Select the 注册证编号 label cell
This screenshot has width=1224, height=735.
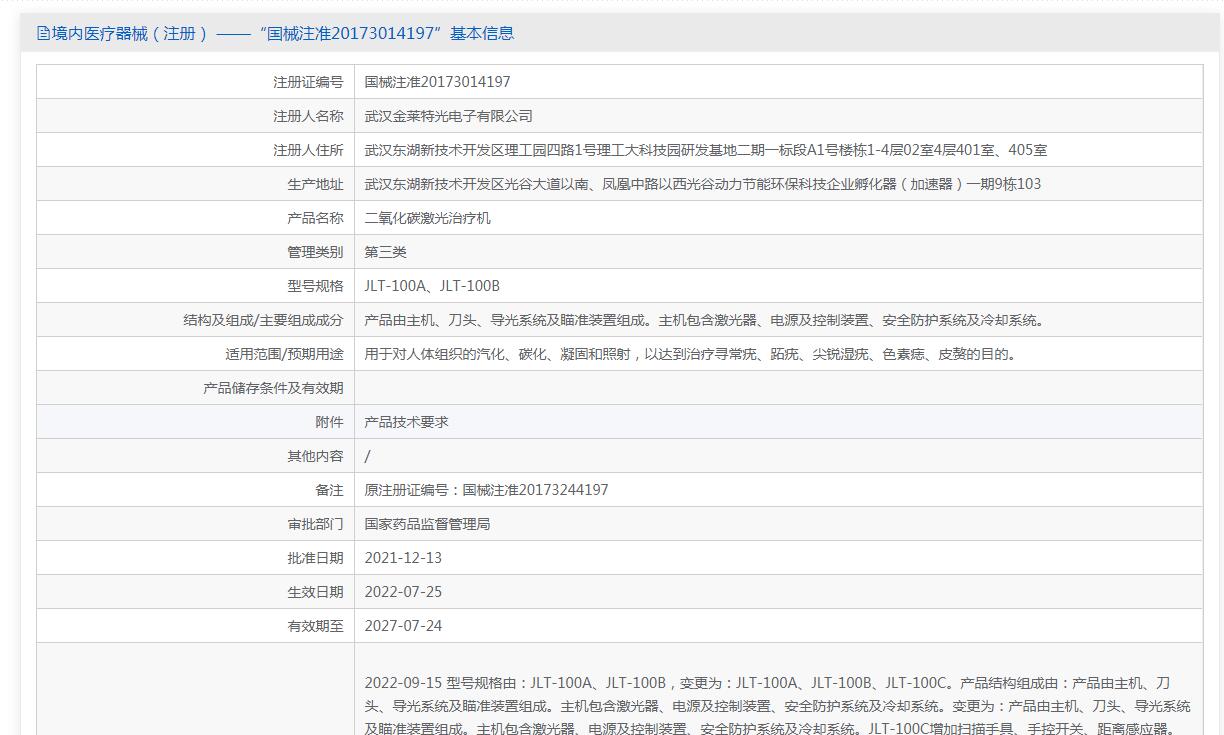308,82
